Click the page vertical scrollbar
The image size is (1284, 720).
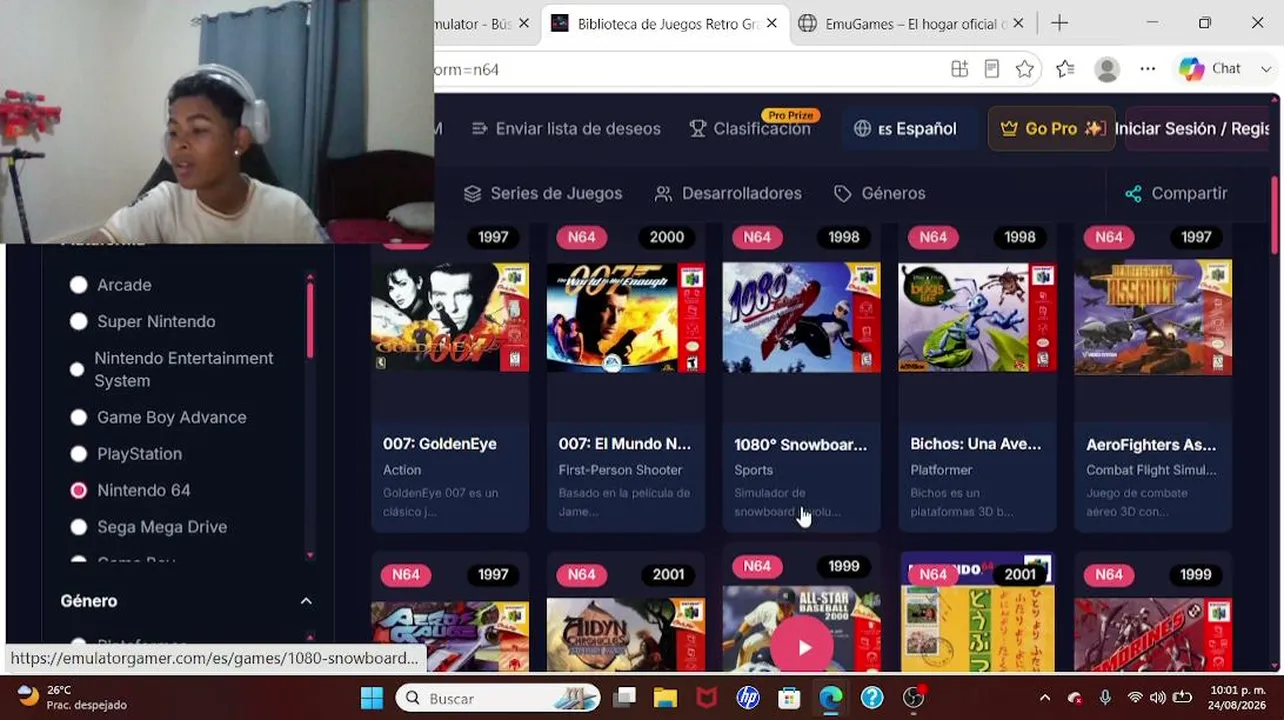1274,215
